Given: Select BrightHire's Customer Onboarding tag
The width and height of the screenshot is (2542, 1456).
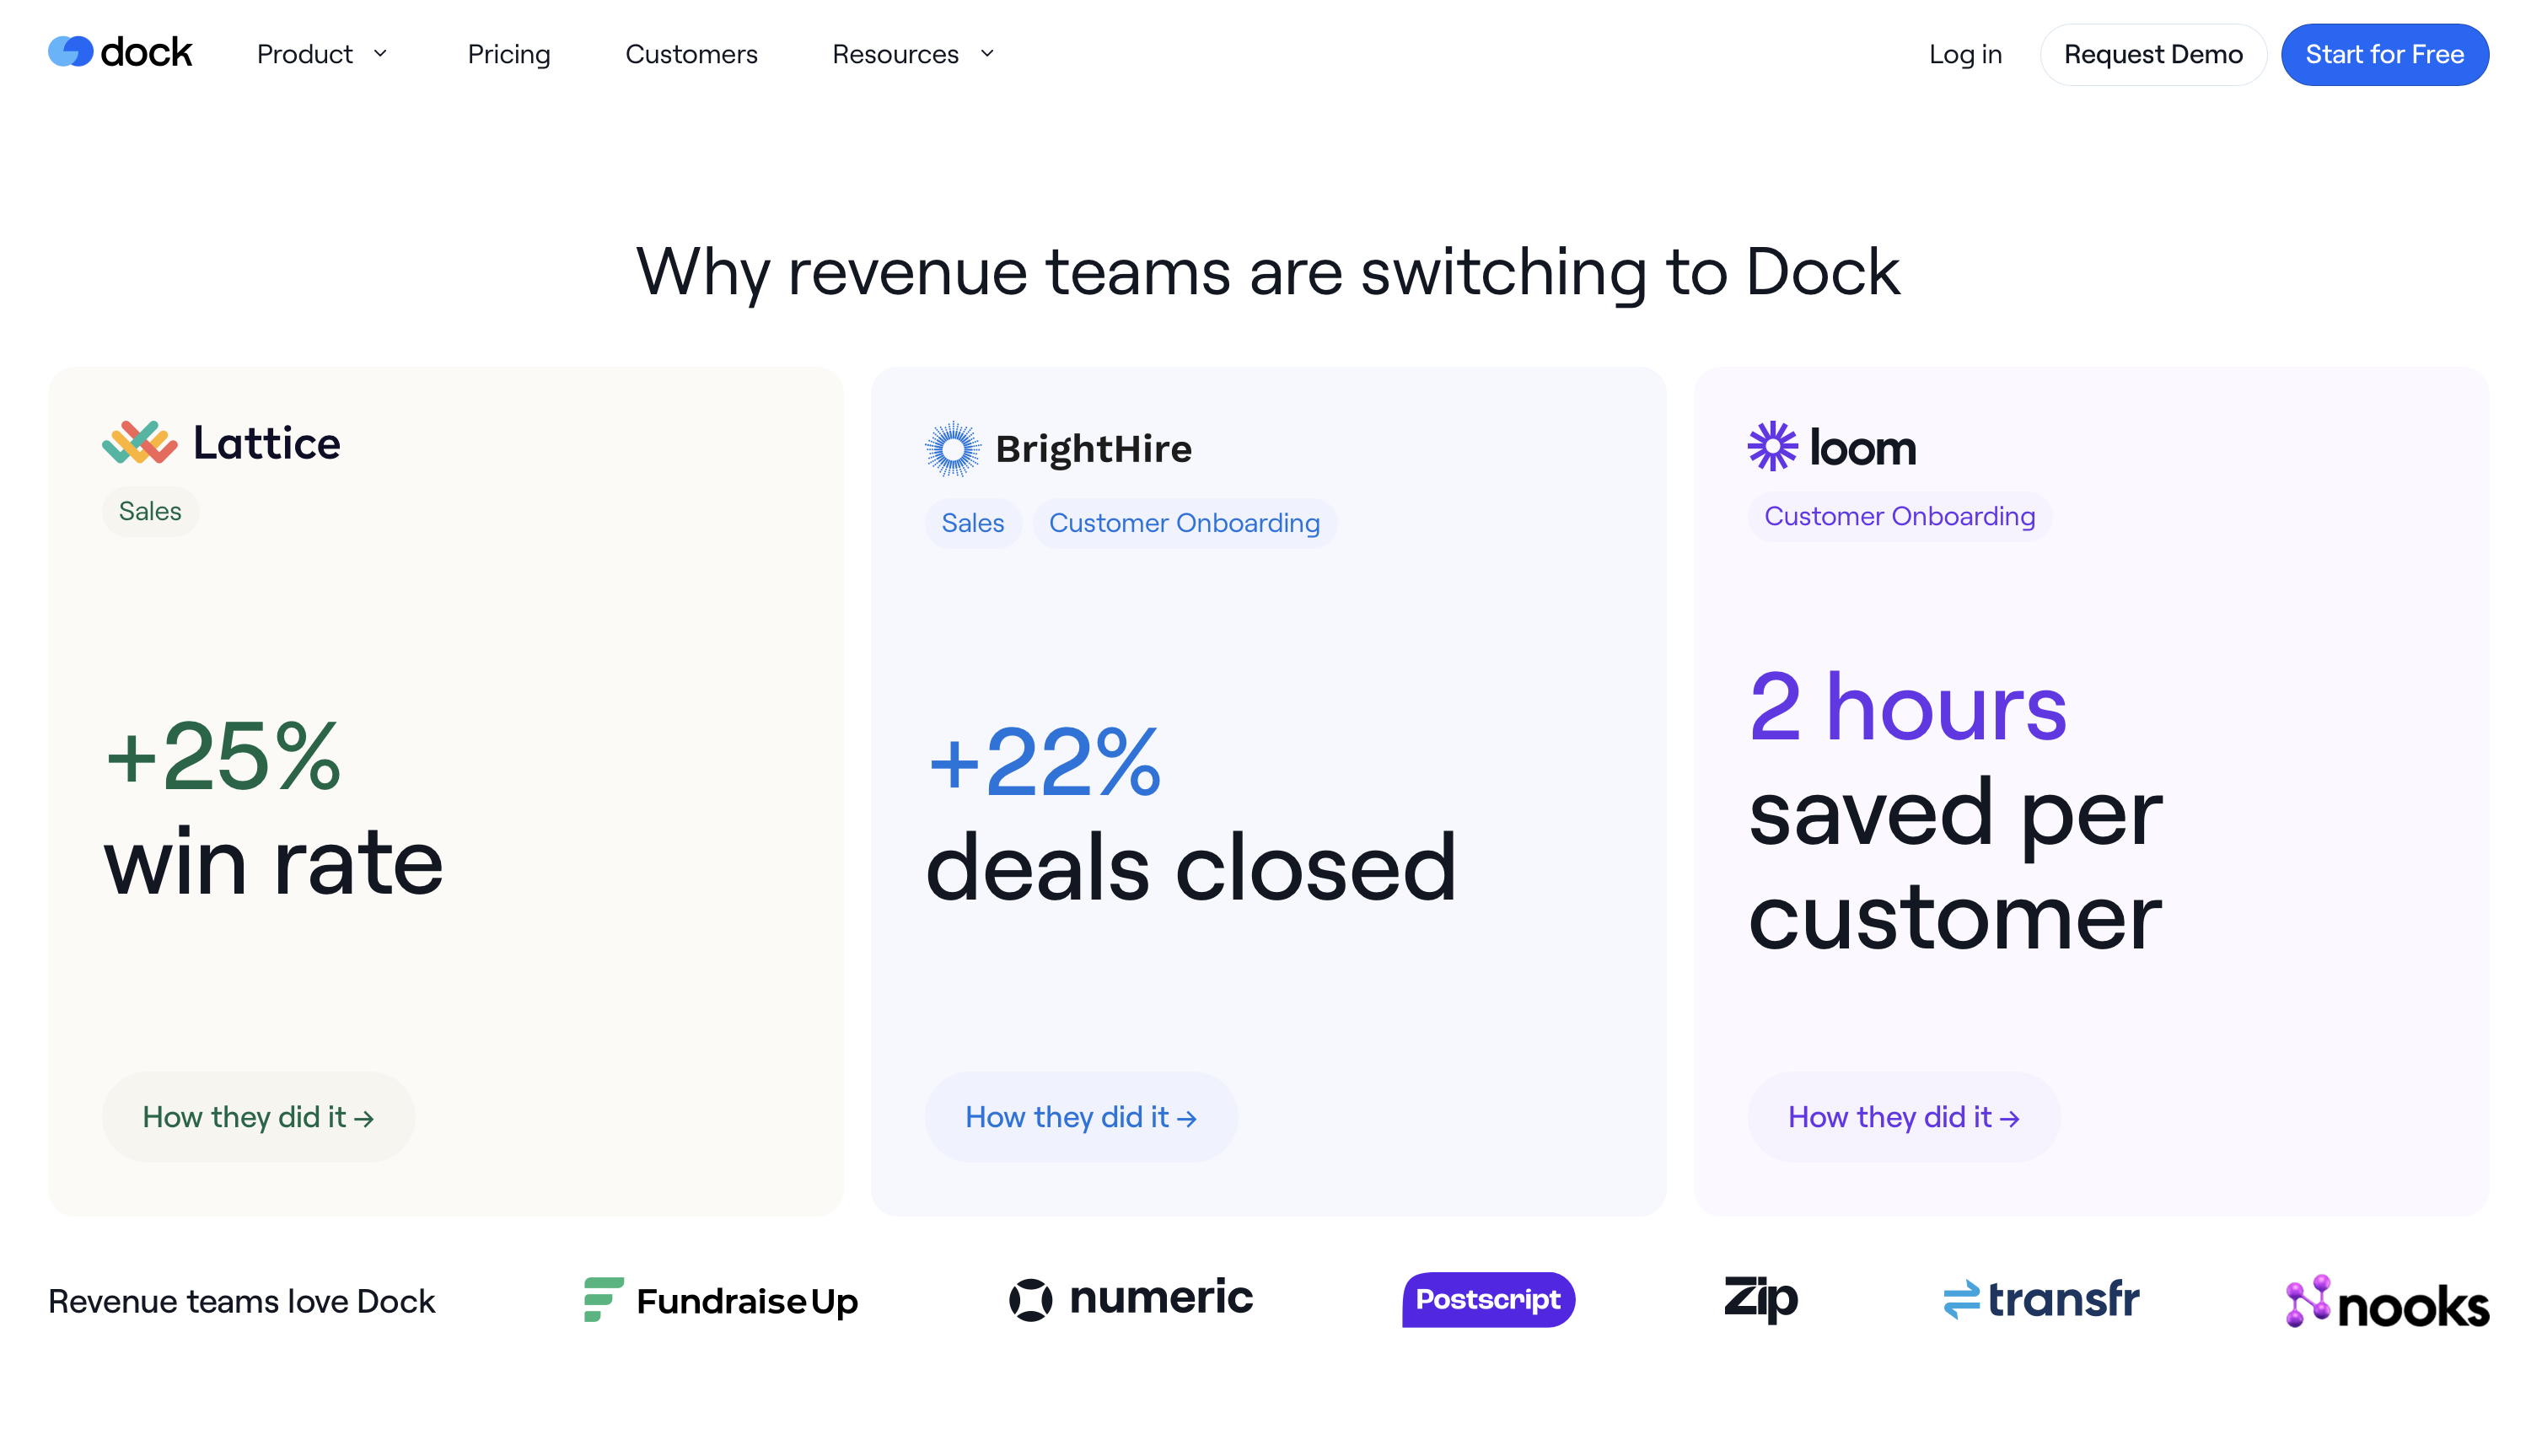Looking at the screenshot, I should (1184, 523).
